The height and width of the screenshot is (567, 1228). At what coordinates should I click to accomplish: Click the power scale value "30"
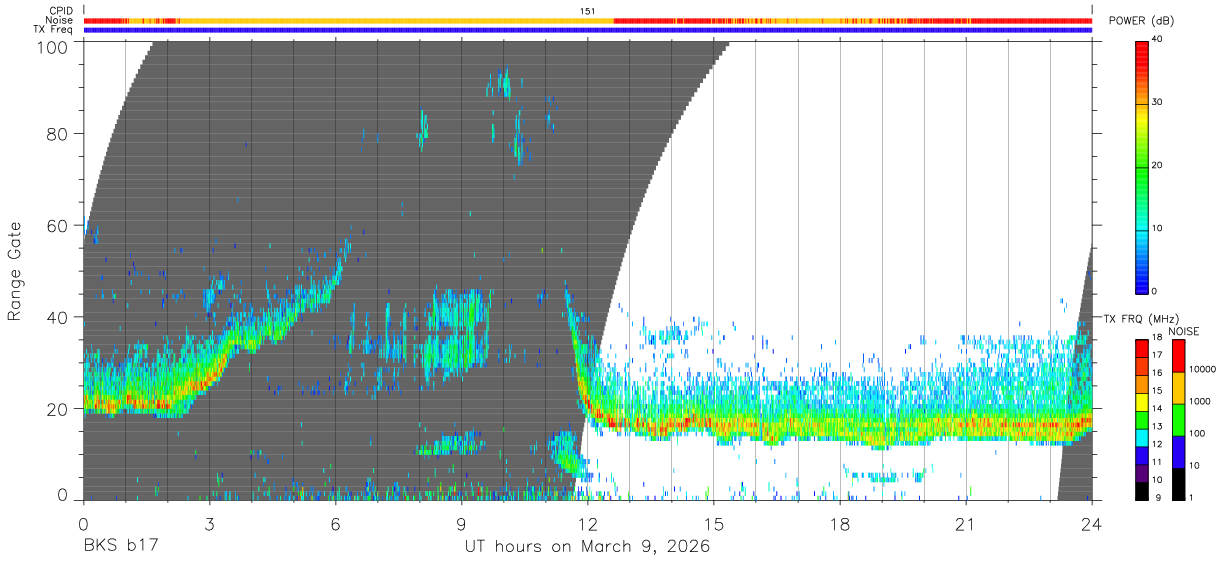(1157, 103)
